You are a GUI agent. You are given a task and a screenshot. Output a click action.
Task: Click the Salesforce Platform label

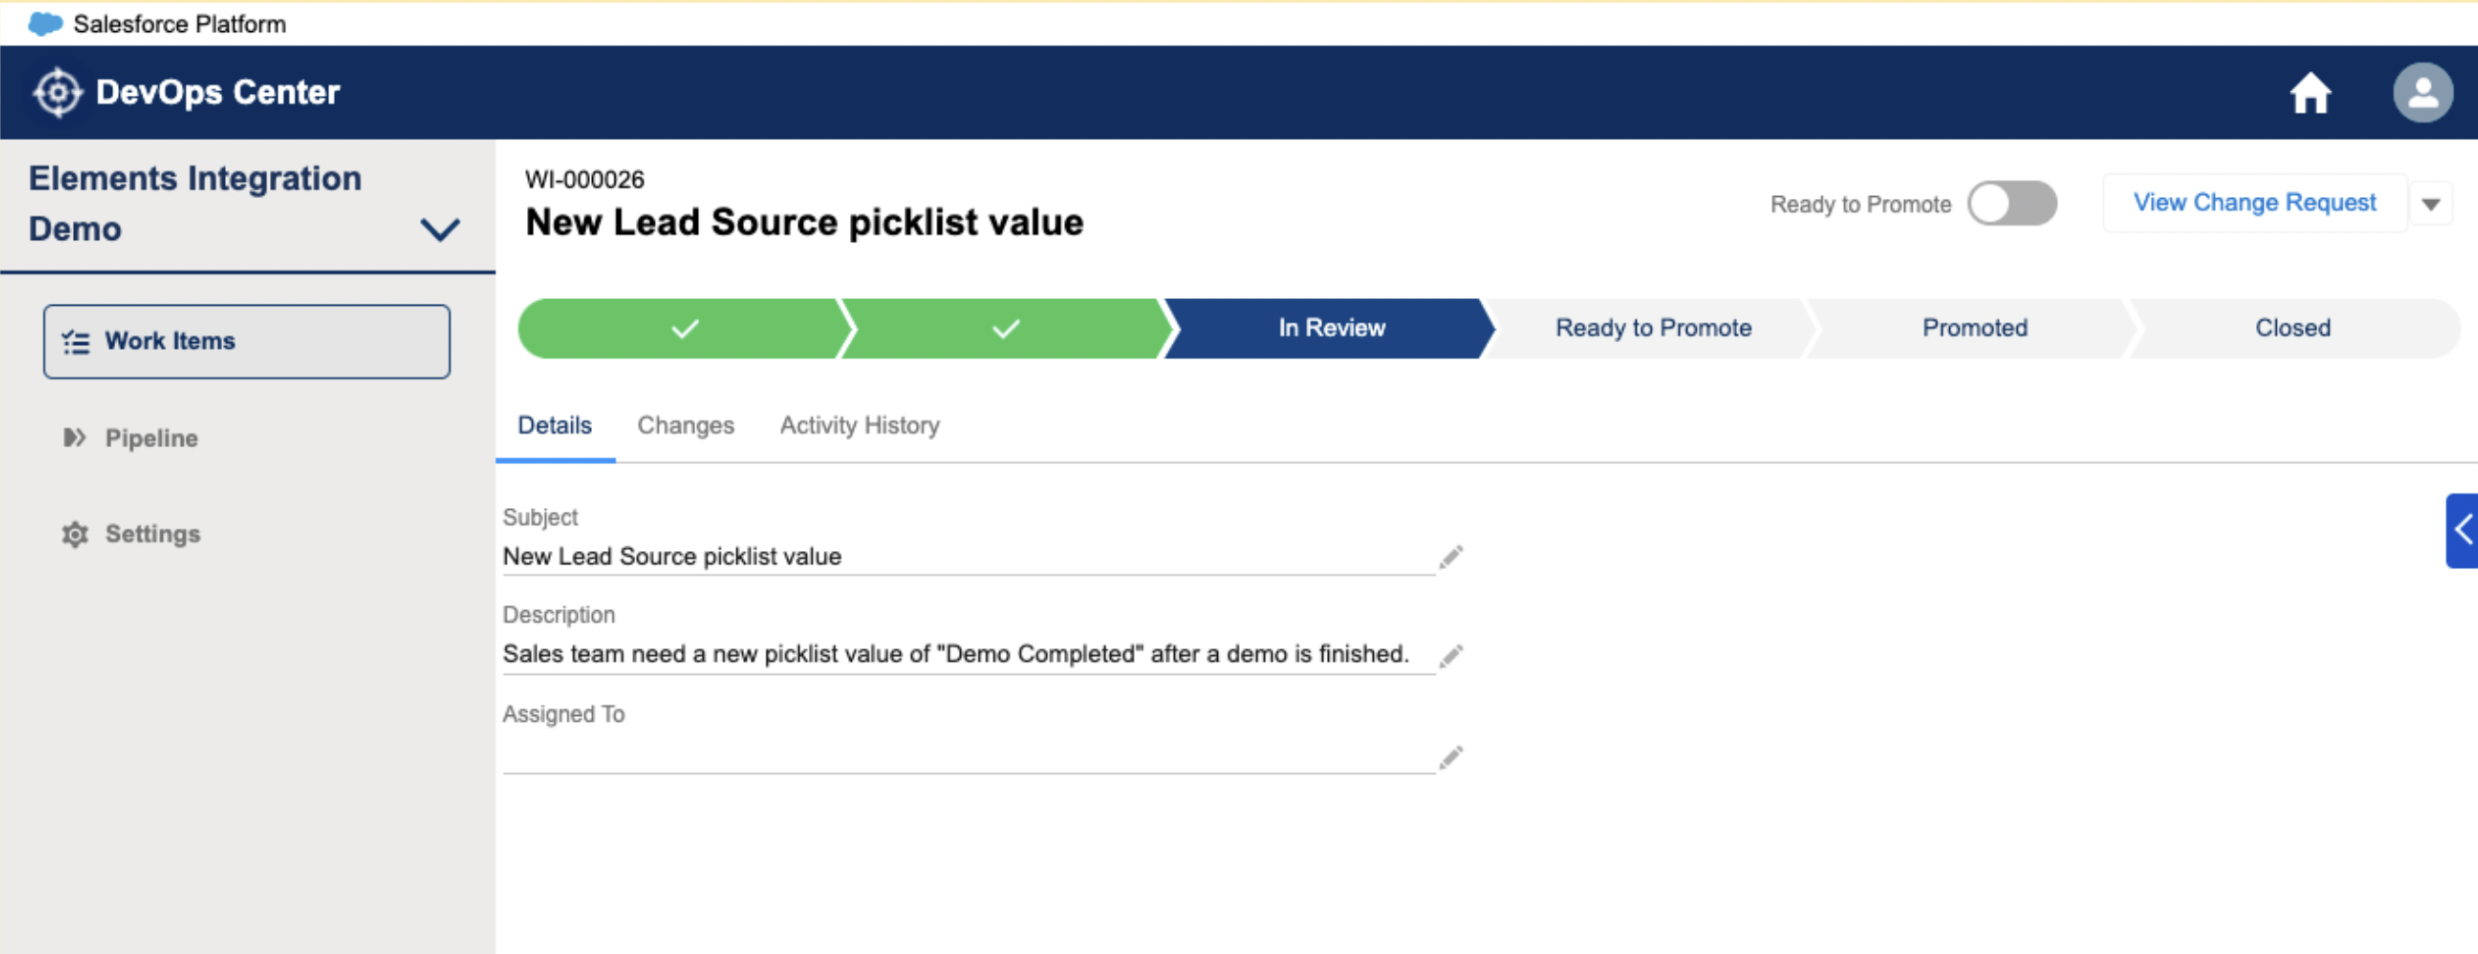pyautogui.click(x=180, y=24)
